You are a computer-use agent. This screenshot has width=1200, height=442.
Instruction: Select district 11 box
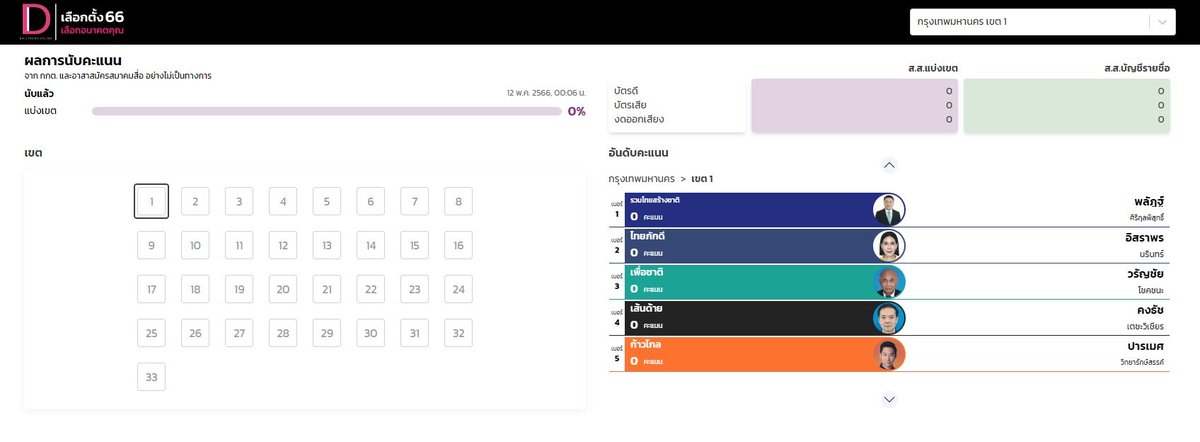(x=239, y=245)
